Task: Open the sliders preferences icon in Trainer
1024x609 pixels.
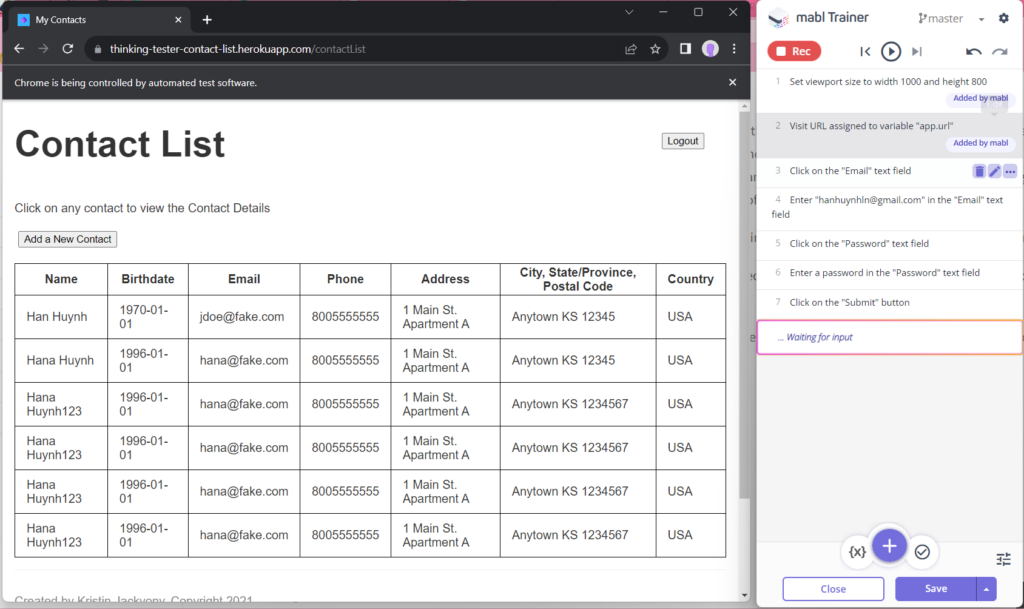Action: pyautogui.click(x=1003, y=559)
